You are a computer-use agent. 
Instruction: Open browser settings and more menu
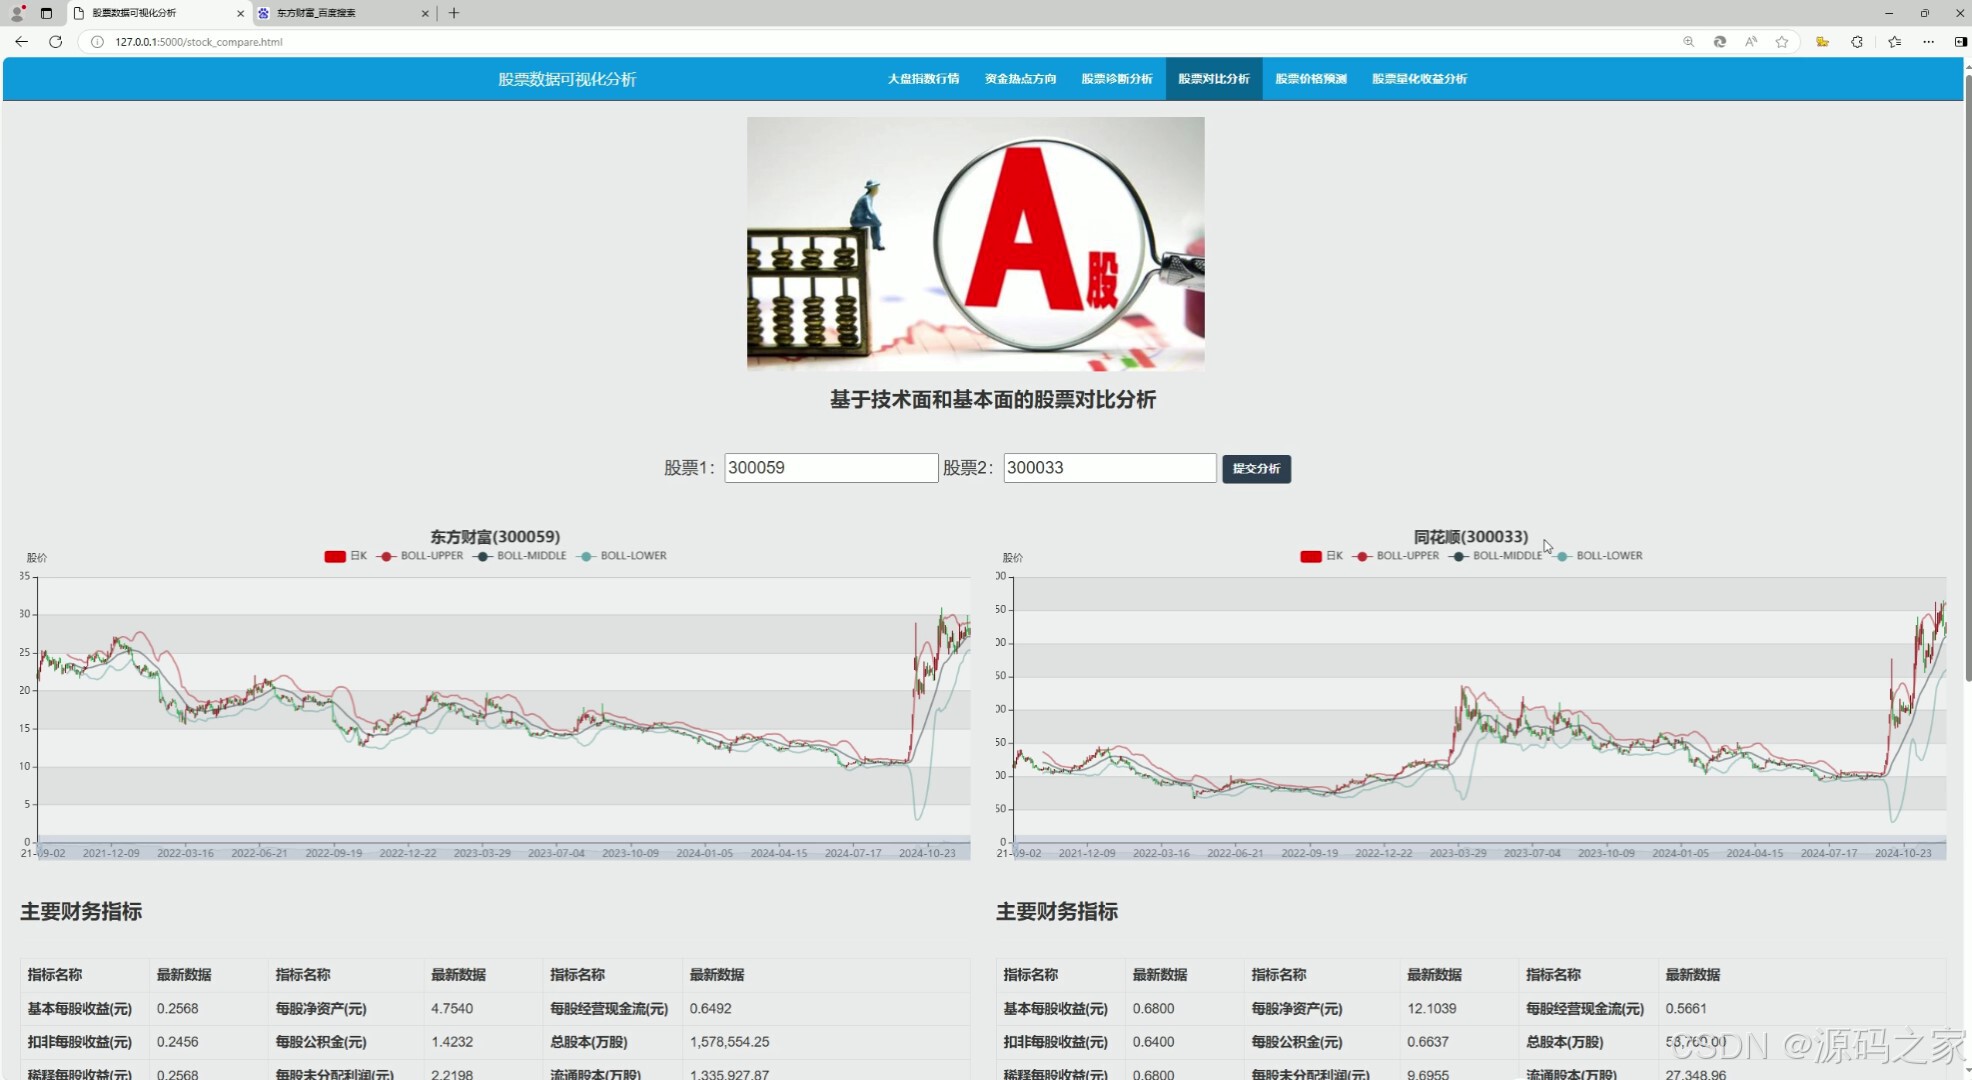tap(1928, 42)
